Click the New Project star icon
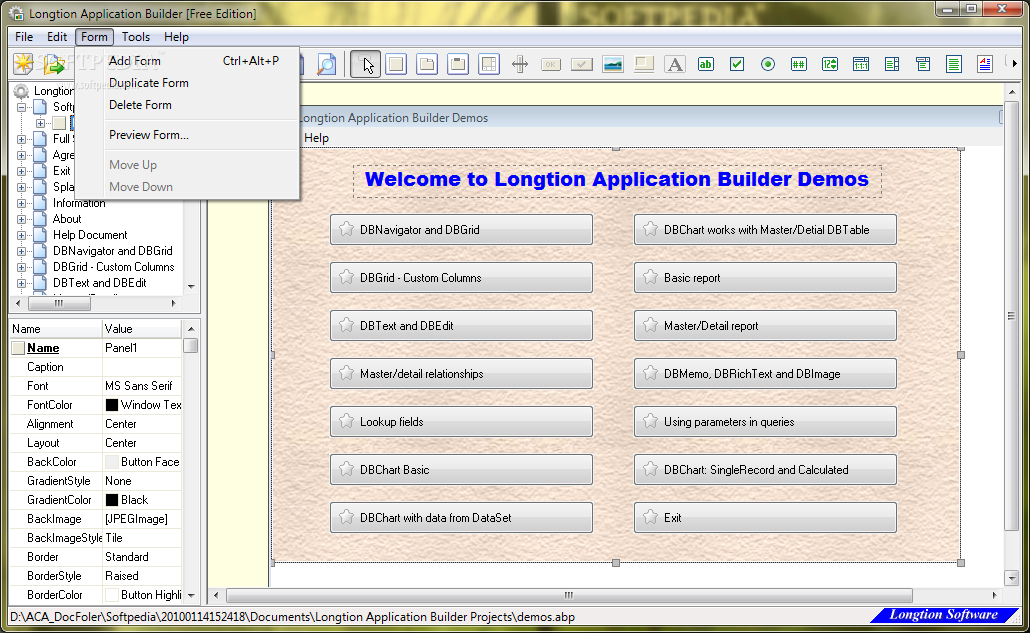 pyautogui.click(x=24, y=64)
